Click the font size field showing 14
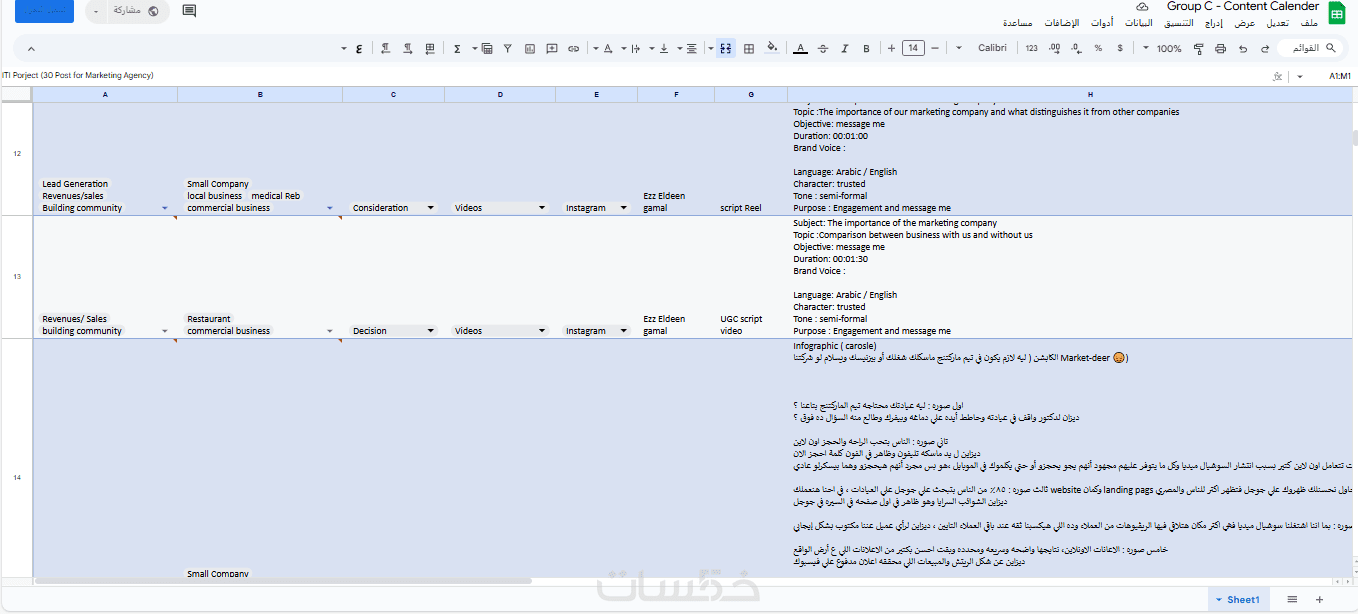Viewport: 1358px width, 614px height. [913, 48]
